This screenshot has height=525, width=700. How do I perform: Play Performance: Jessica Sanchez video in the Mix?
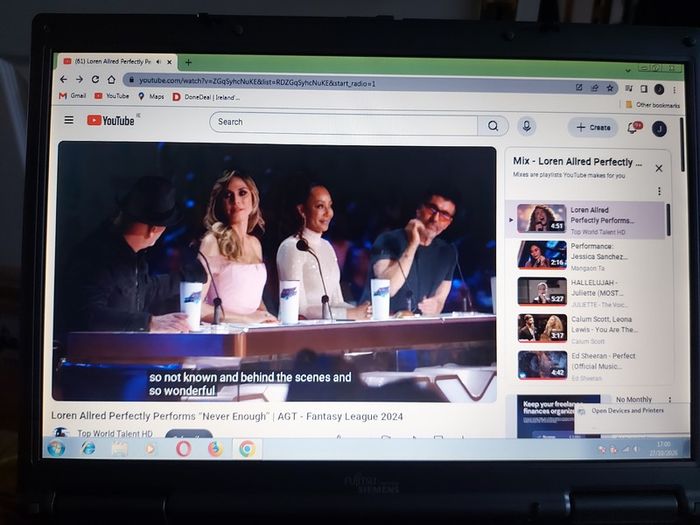586,256
